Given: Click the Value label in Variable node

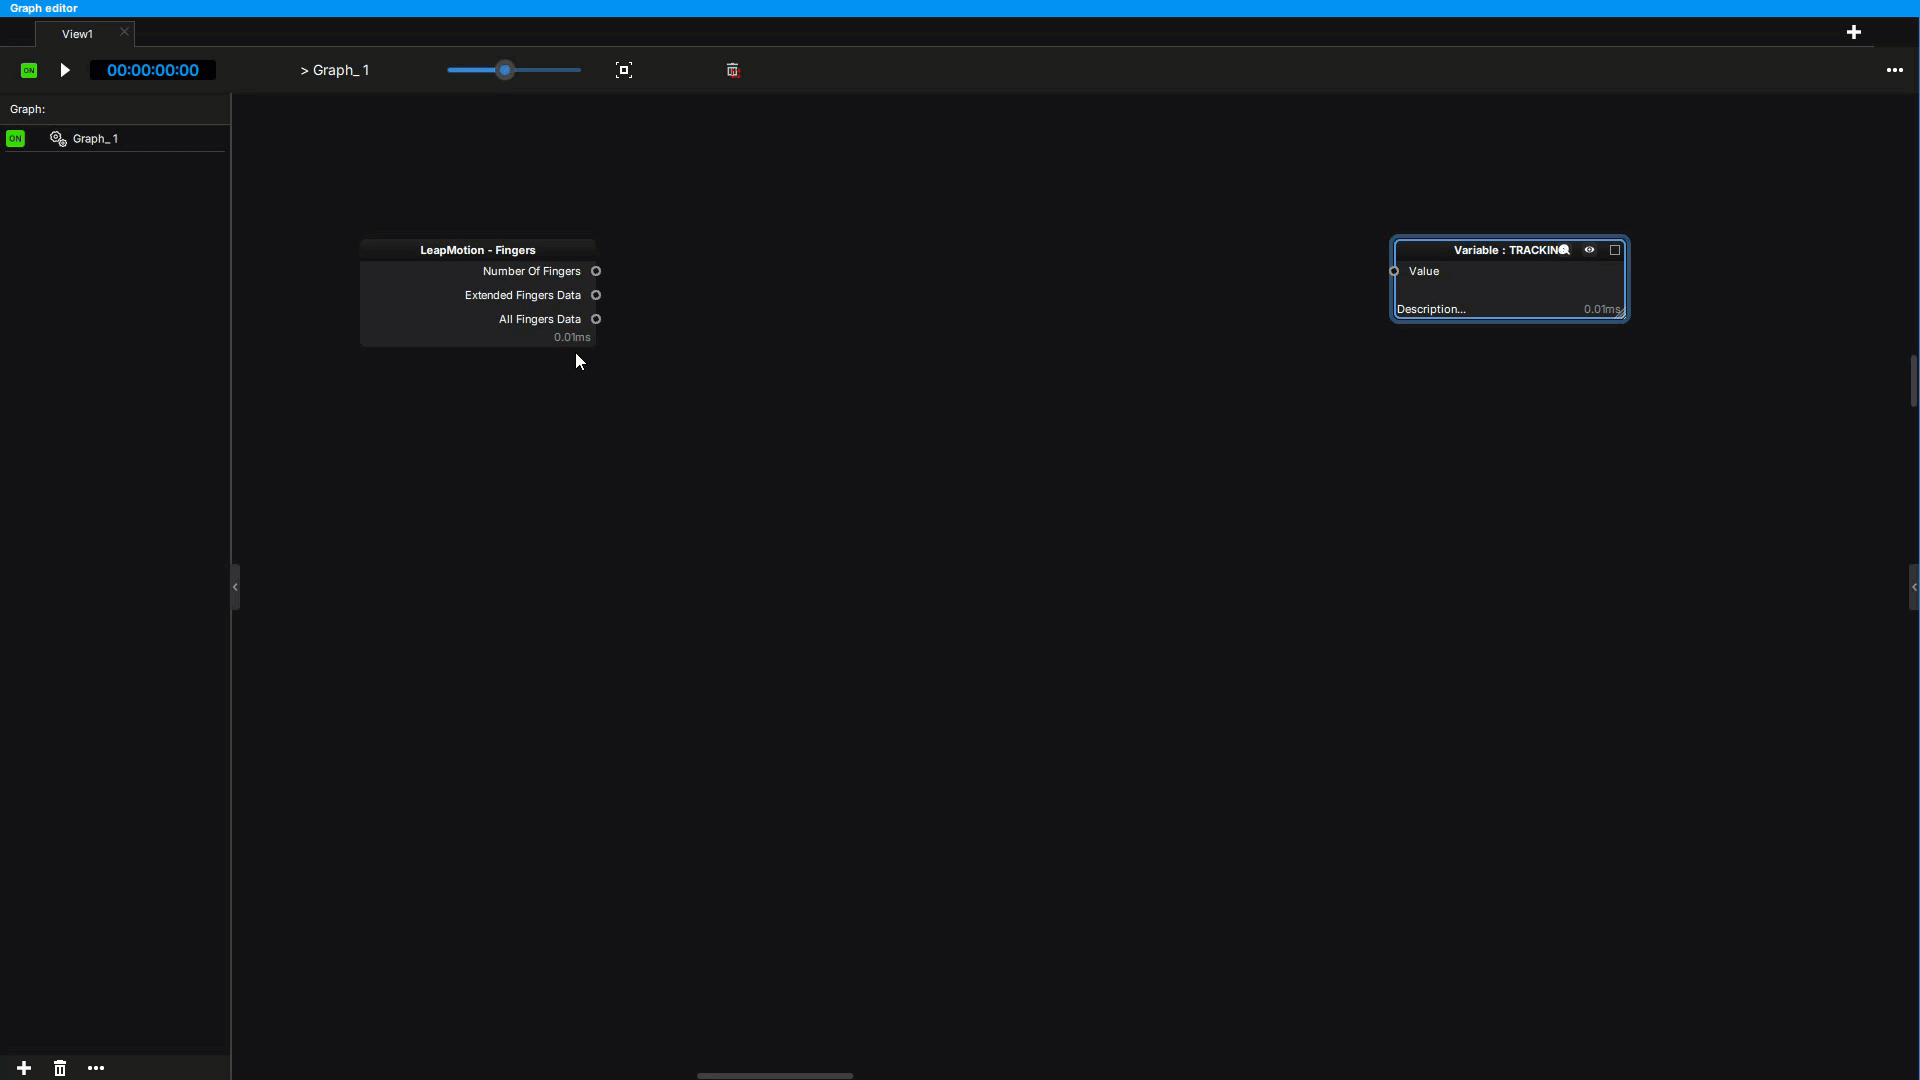Looking at the screenshot, I should pyautogui.click(x=1424, y=271).
